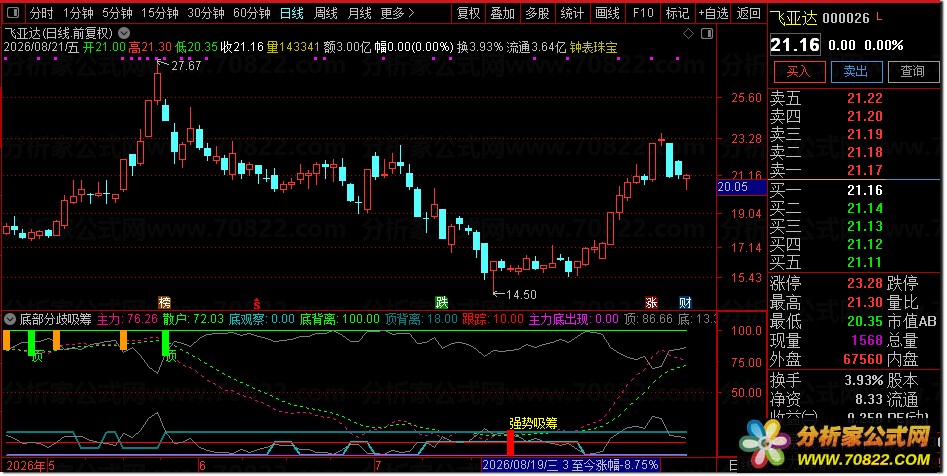The width and height of the screenshot is (947, 476).
Task: Select the 月线 monthly chart tab
Action: (359, 13)
